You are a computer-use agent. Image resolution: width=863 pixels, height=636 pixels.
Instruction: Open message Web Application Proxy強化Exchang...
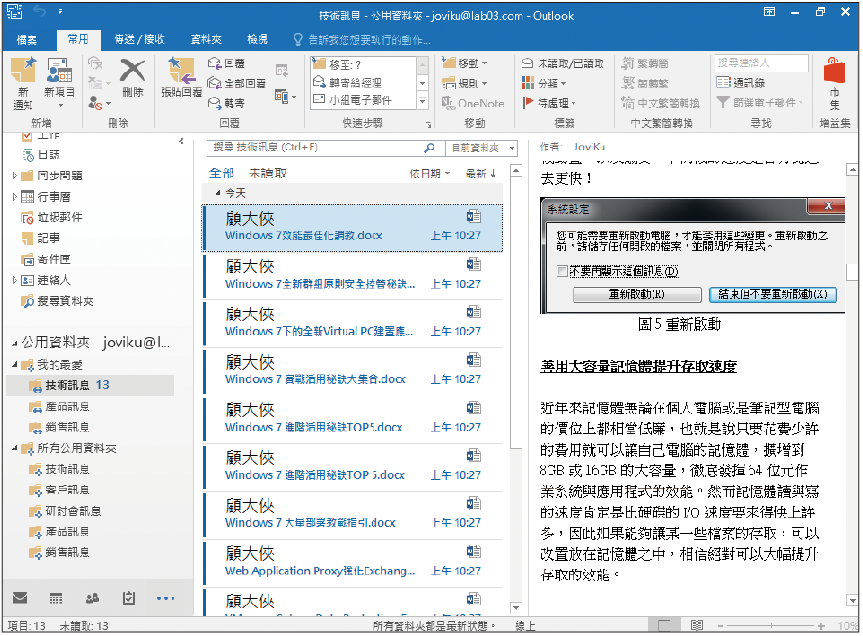(x=353, y=563)
